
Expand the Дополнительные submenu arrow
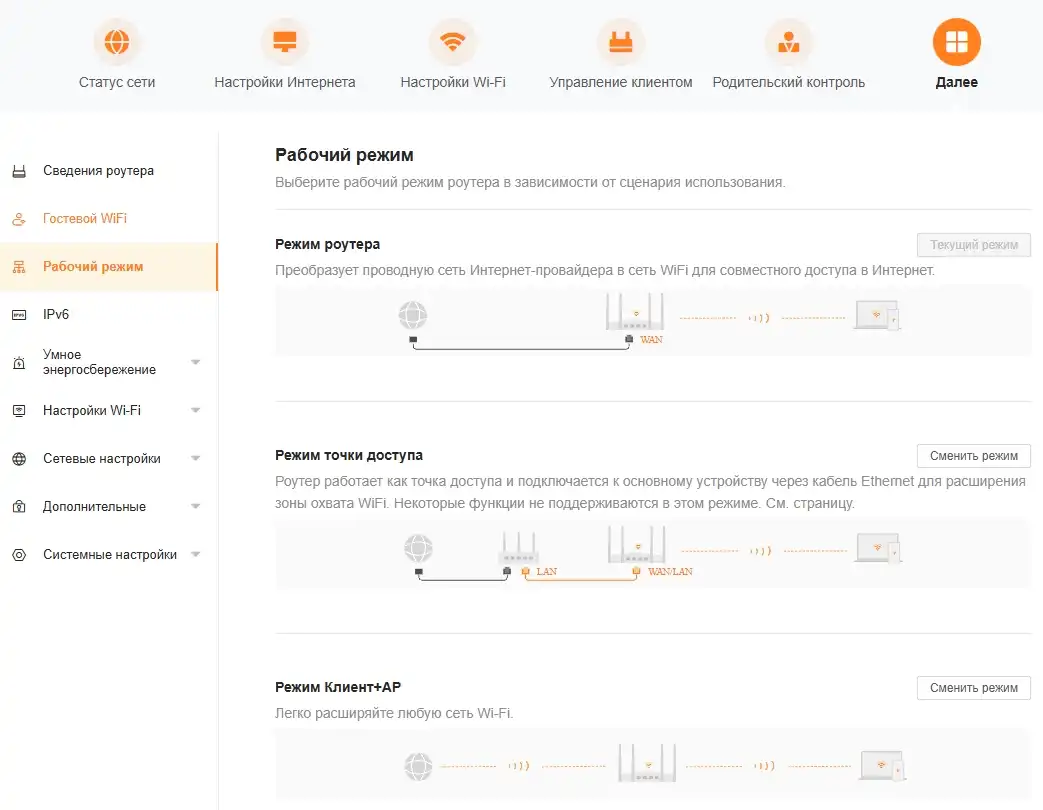196,507
